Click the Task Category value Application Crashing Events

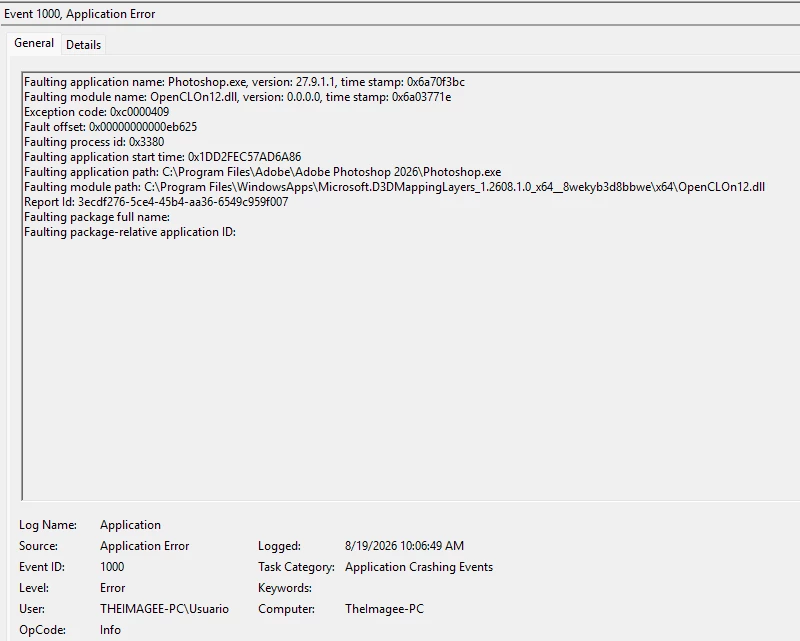[419, 566]
